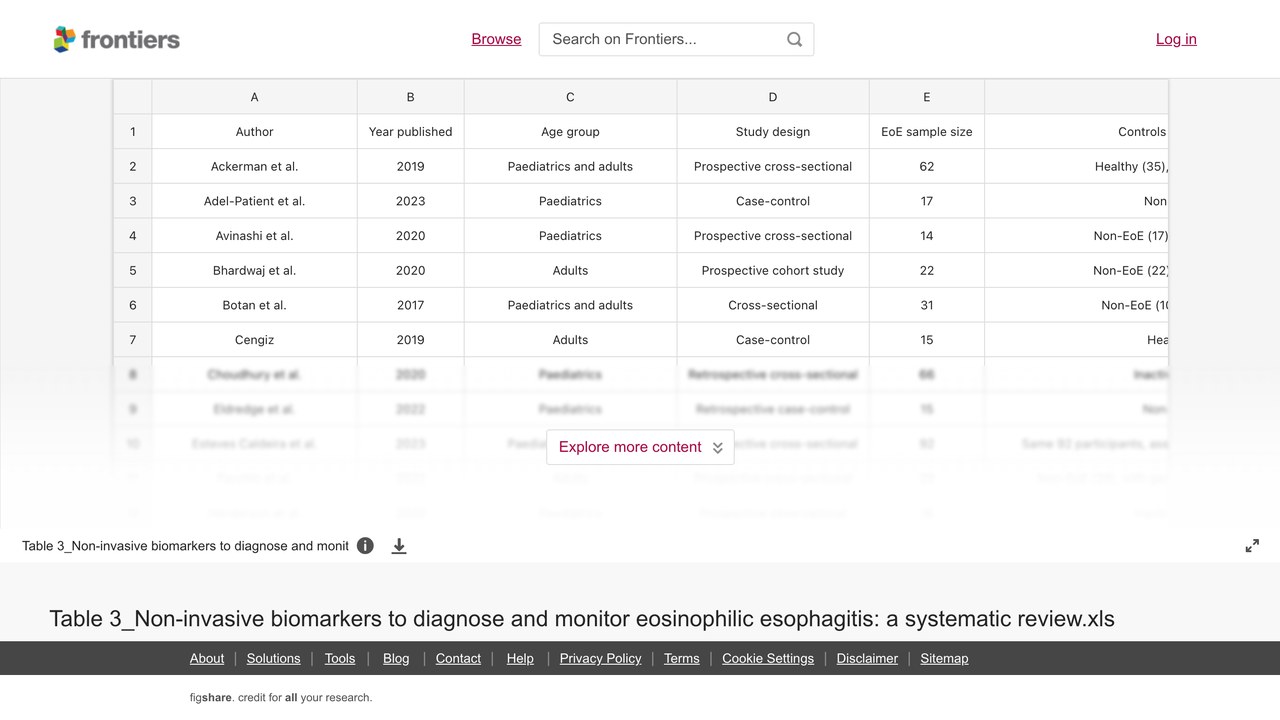
Task: Click the 2017 year cell
Action: [410, 305]
